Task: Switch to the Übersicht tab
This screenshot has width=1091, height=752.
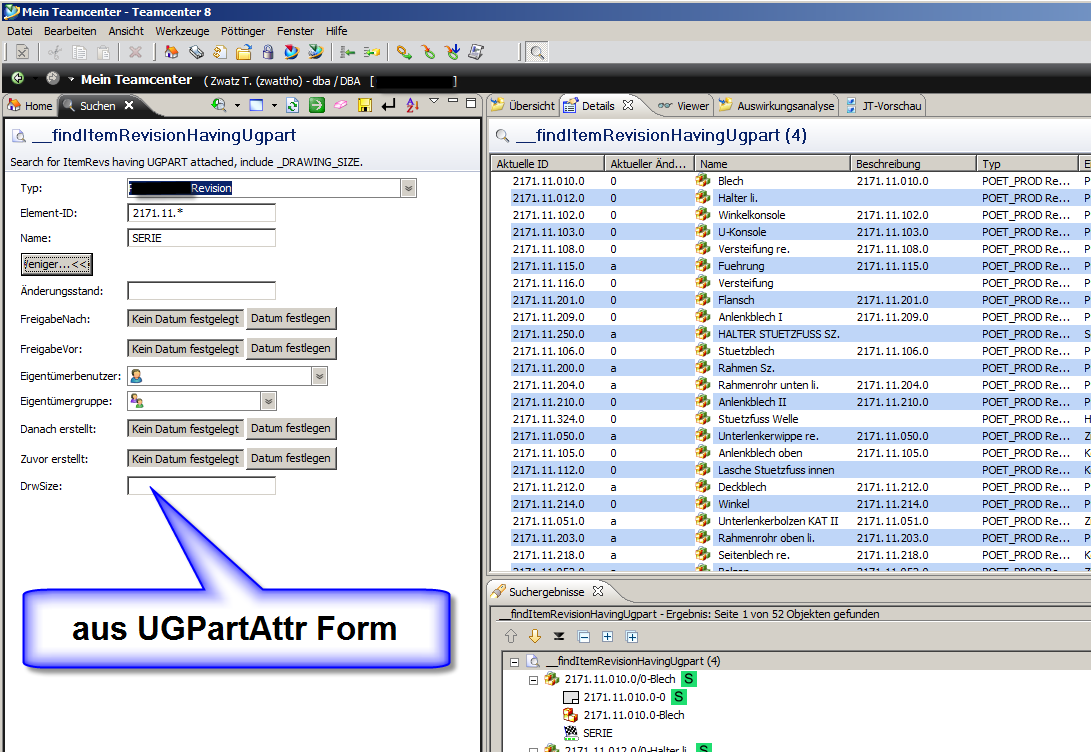Action: tap(523, 106)
